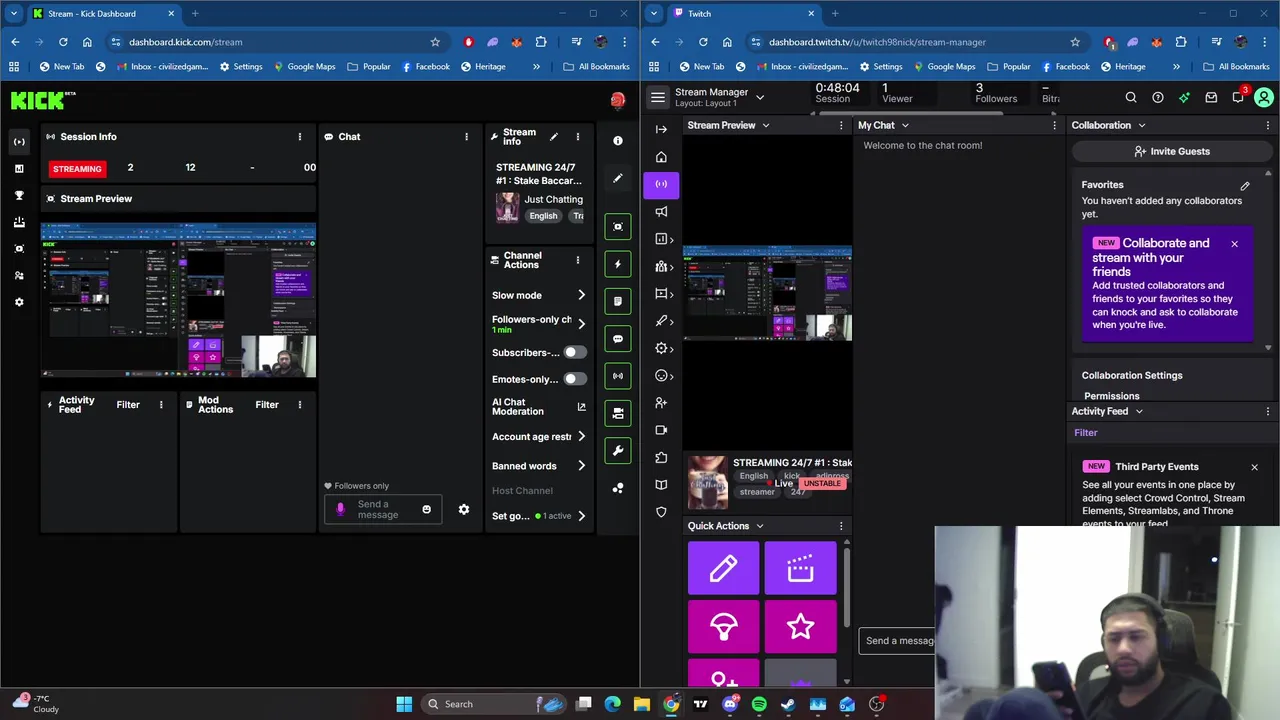Viewport: 1280px width, 720px height.
Task: Click Invite Guests button in Twitch Collaboration
Action: click(1171, 152)
